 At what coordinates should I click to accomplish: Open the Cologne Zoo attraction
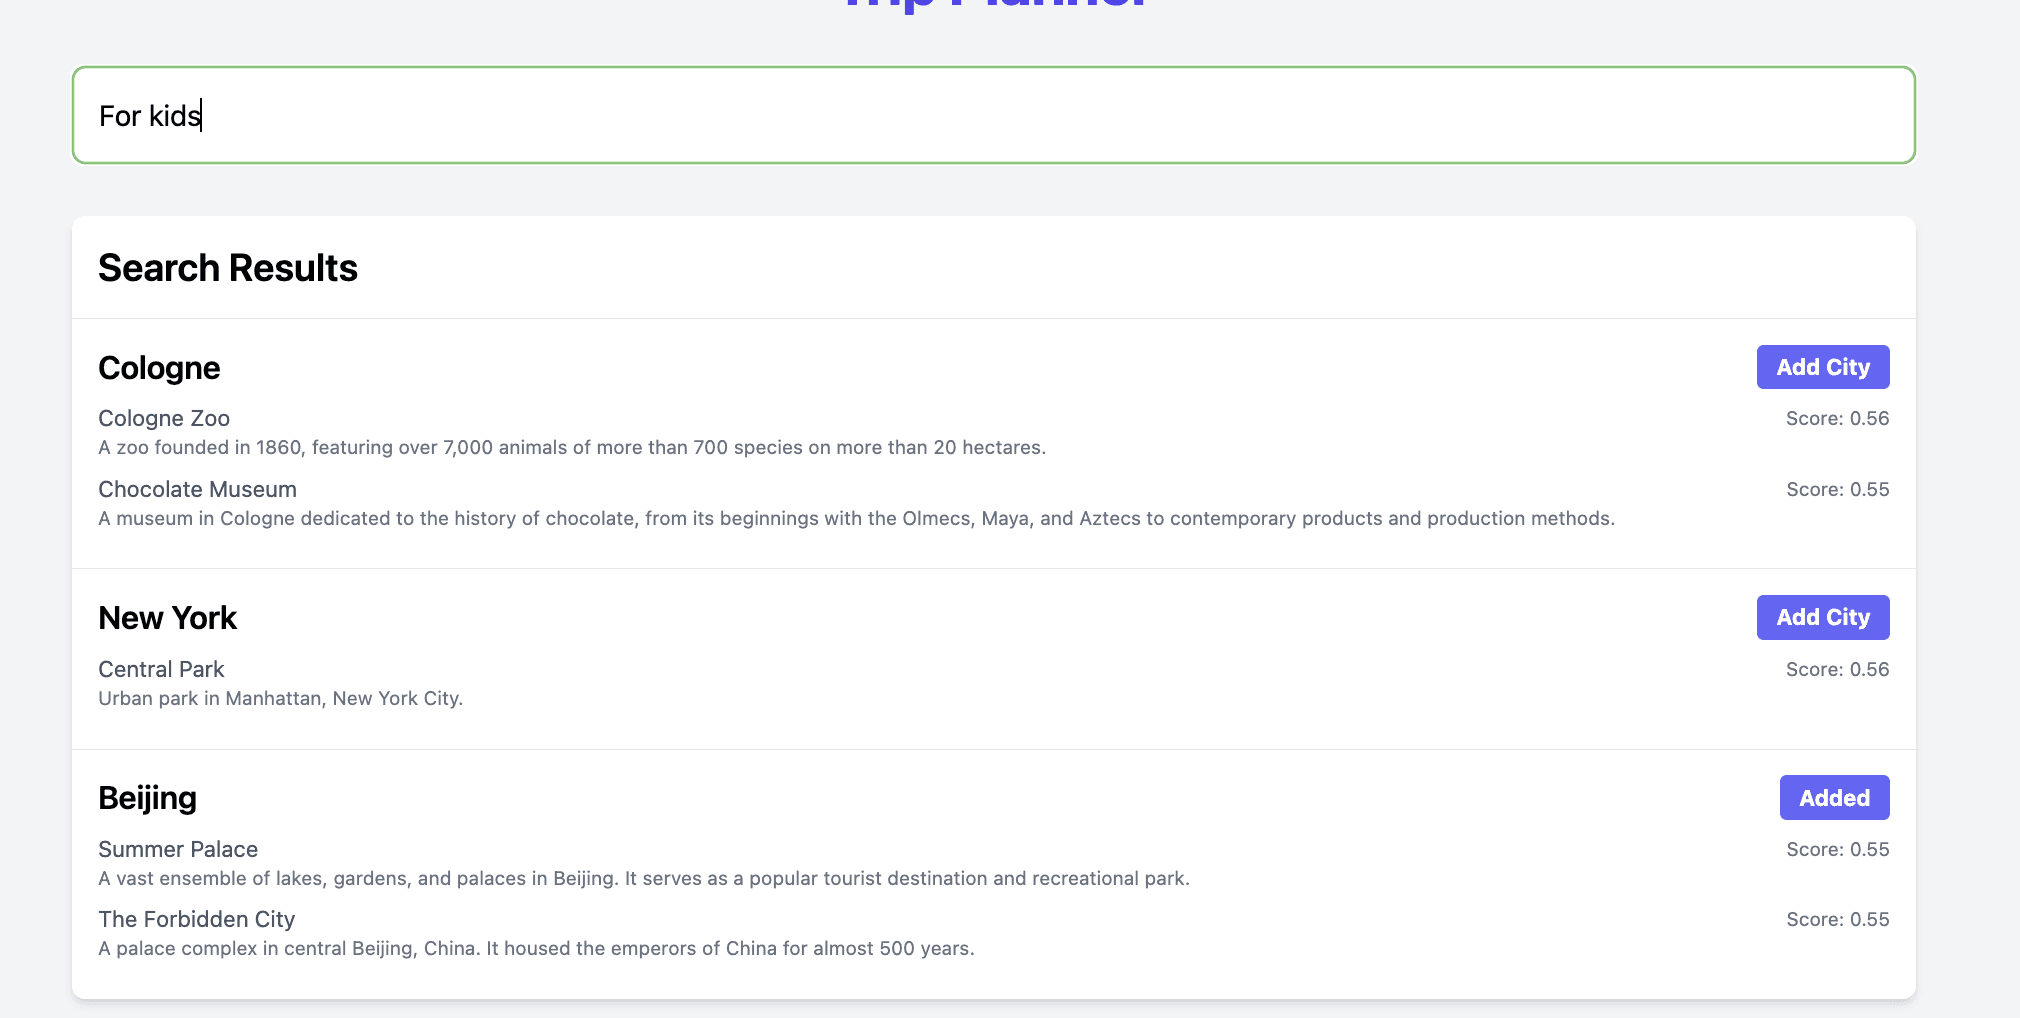(x=164, y=418)
